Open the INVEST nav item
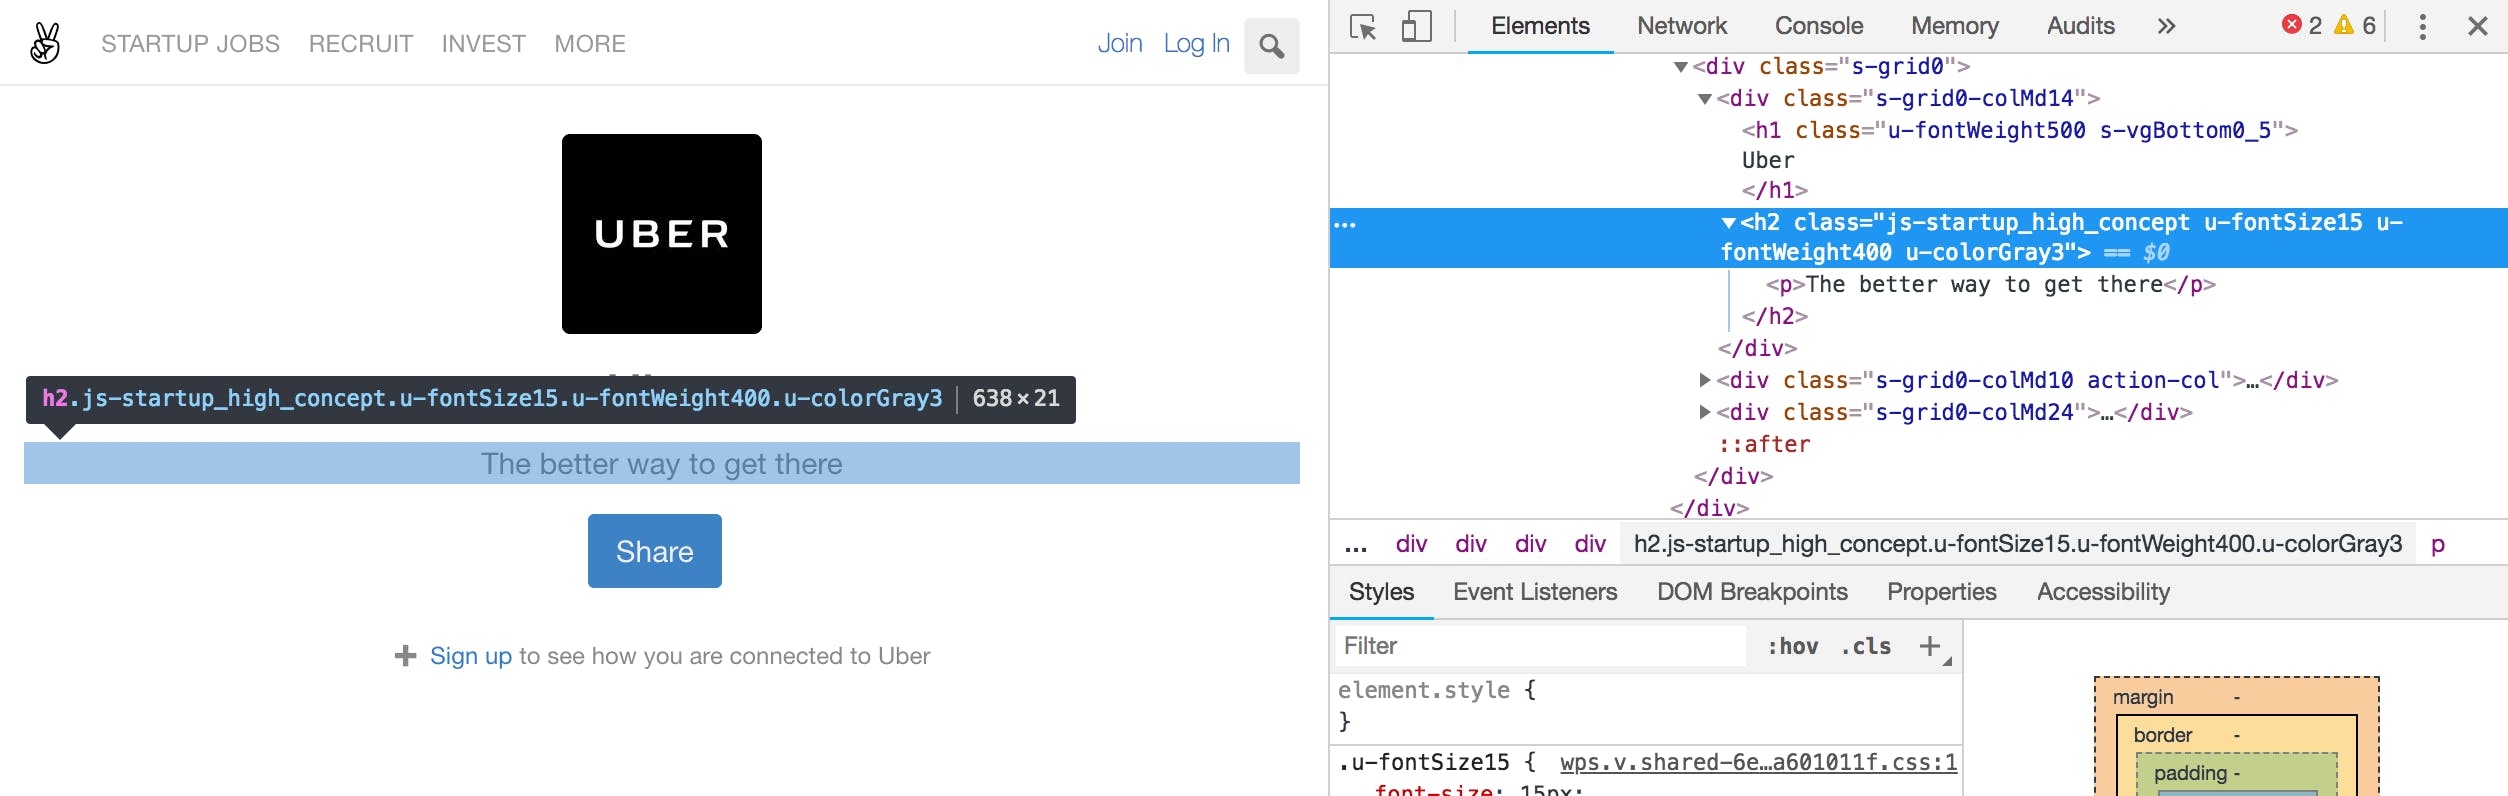The height and width of the screenshot is (796, 2508). (484, 44)
